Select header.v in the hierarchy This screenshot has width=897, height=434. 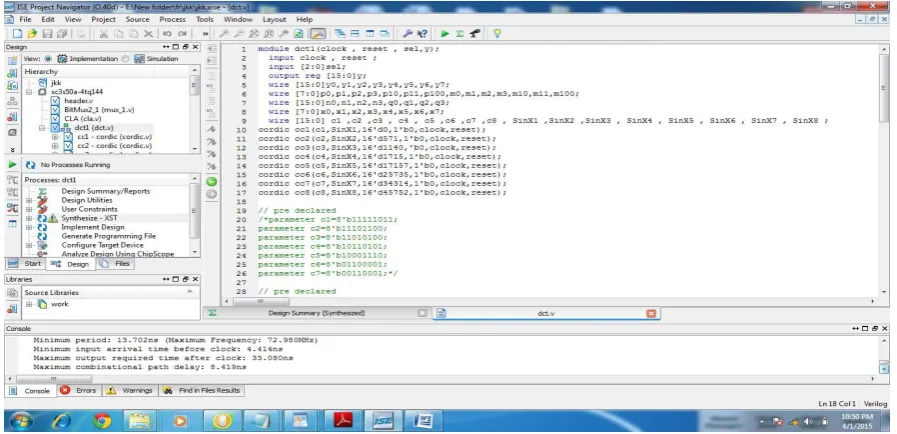tap(78, 101)
